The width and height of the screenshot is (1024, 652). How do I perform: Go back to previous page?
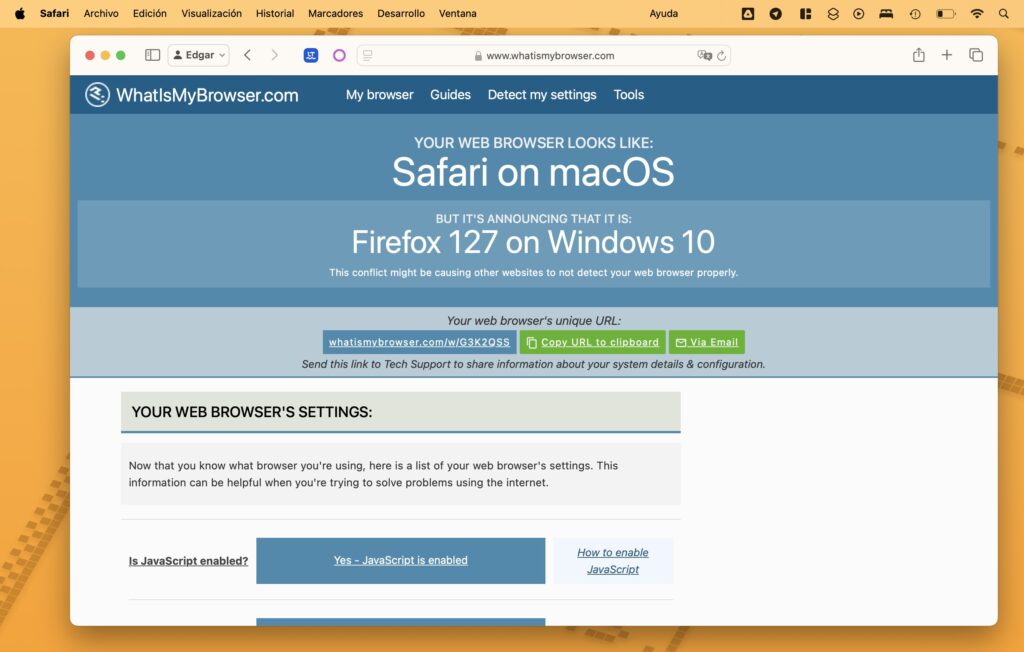point(248,55)
